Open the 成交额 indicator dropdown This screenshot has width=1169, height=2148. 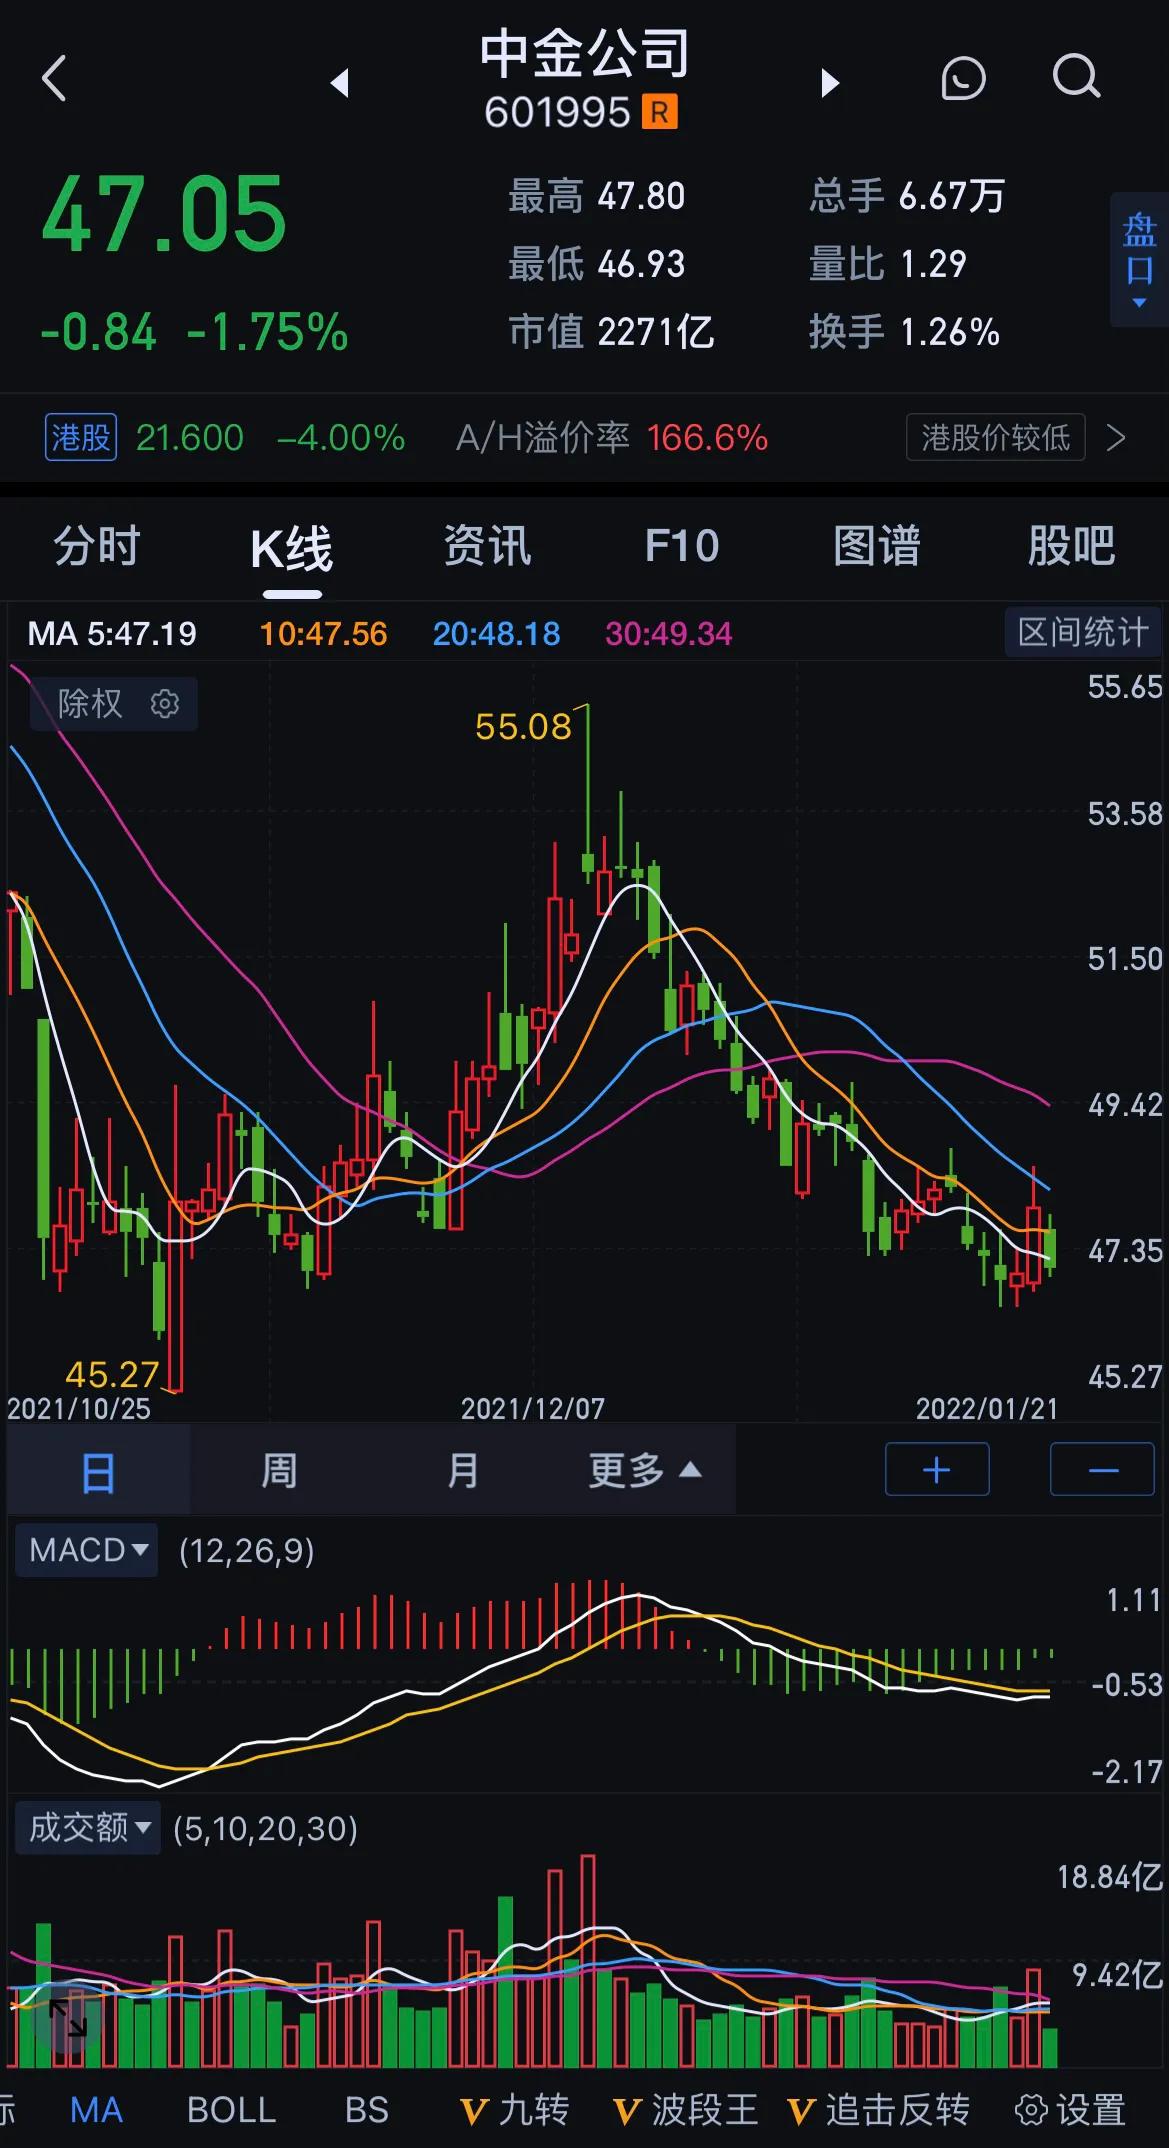88,1828
